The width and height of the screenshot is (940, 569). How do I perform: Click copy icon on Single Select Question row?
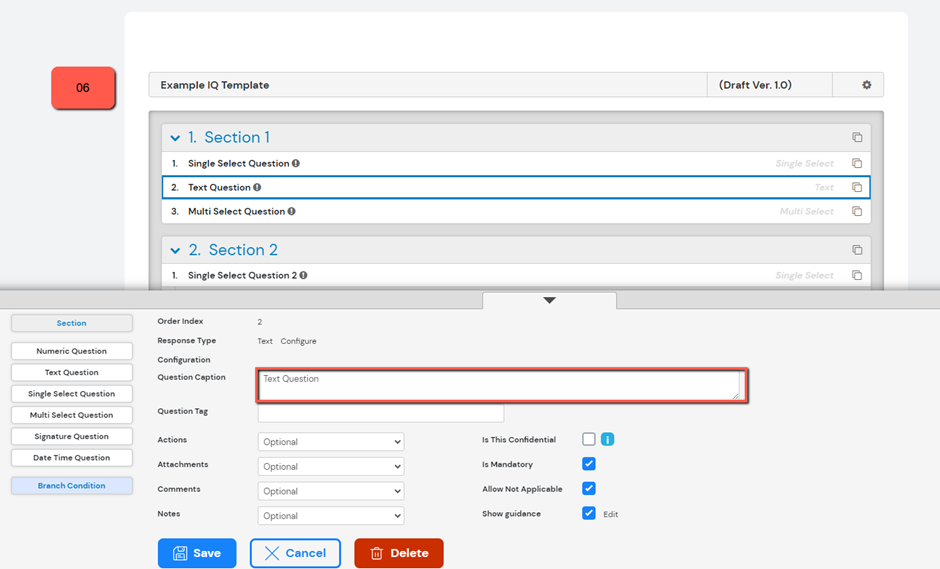pos(857,163)
